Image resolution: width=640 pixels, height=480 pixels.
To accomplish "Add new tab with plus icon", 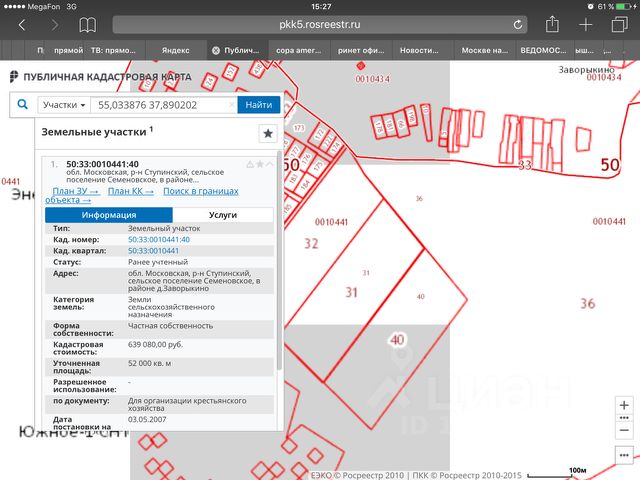I will tap(585, 25).
